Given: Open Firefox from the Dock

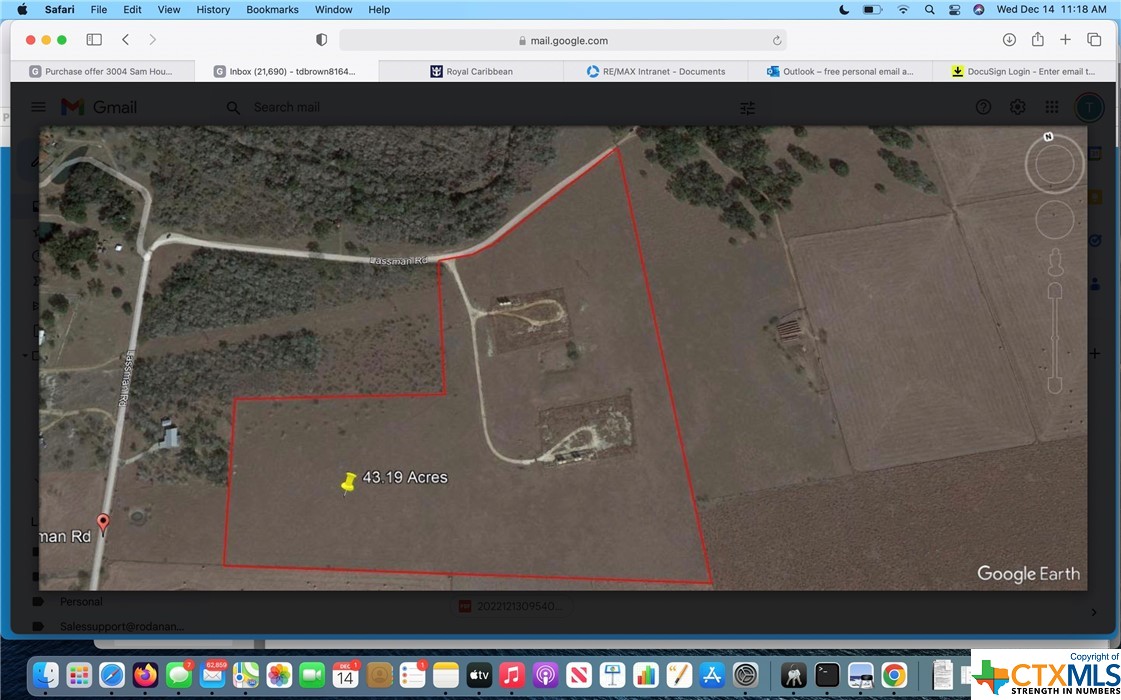Looking at the screenshot, I should [x=145, y=675].
